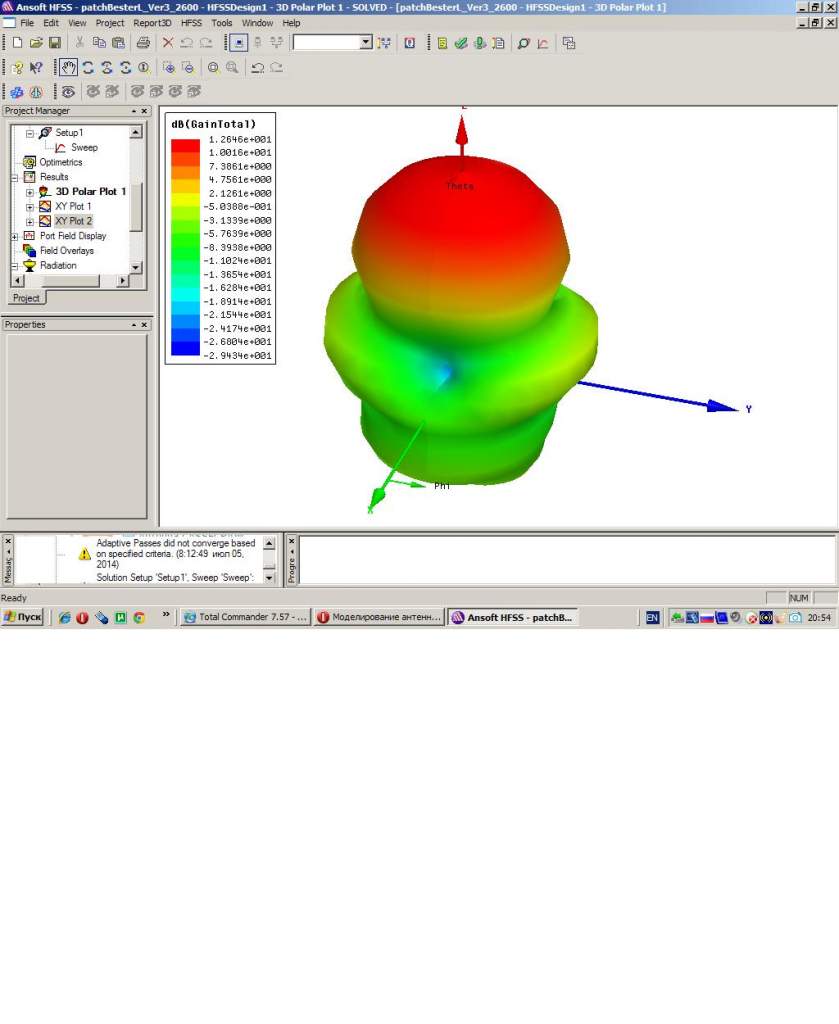Collapse the Setup1 tree node

[29, 133]
